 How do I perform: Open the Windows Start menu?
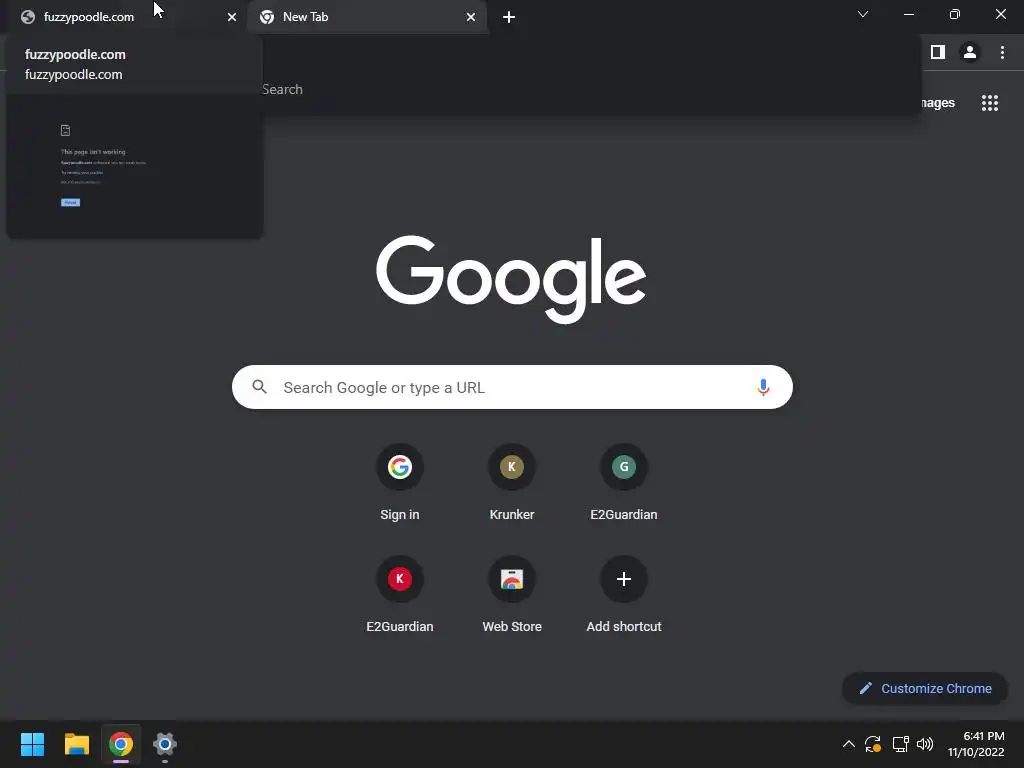pyautogui.click(x=32, y=744)
